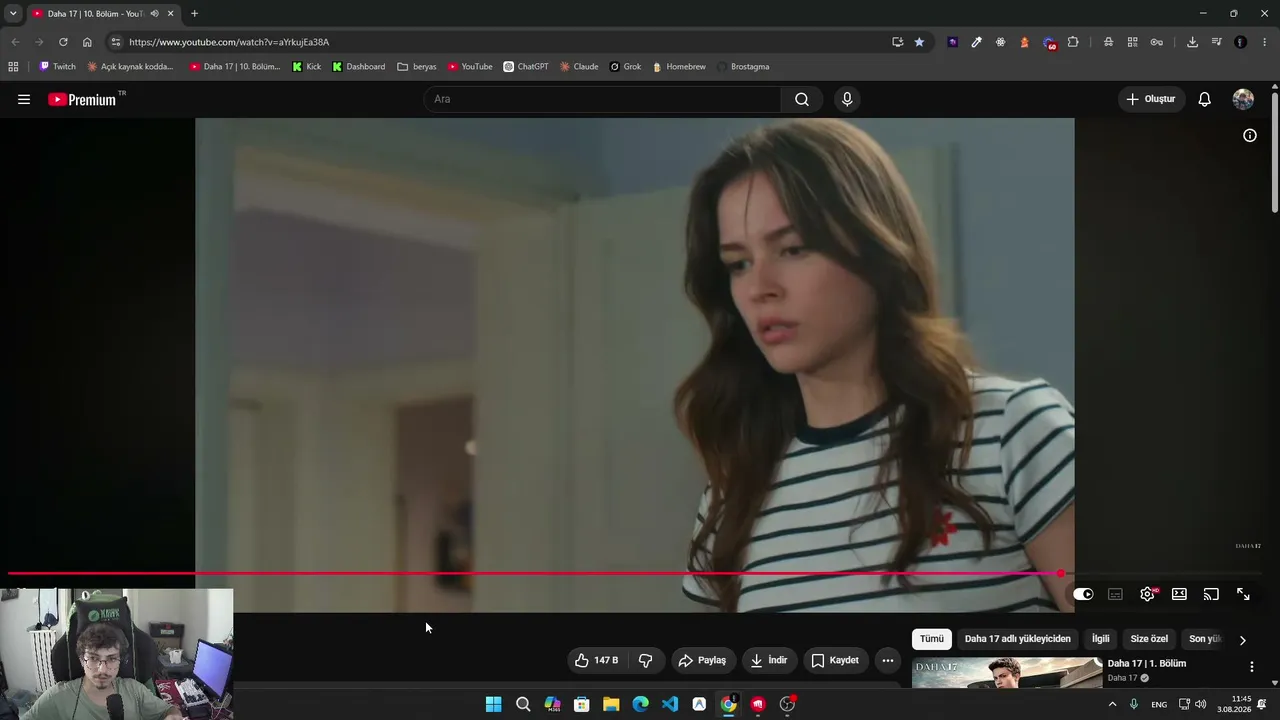The width and height of the screenshot is (1280, 720).
Task: Open Chrome extensions puzzle icon
Action: [1073, 42]
